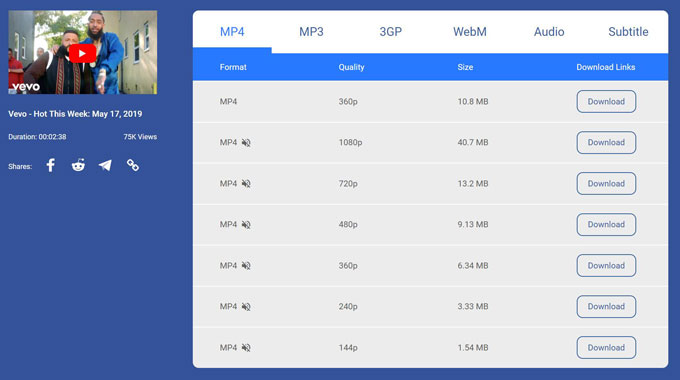Image resolution: width=680 pixels, height=380 pixels.
Task: Switch to the MP4 tab
Action: click(x=232, y=32)
